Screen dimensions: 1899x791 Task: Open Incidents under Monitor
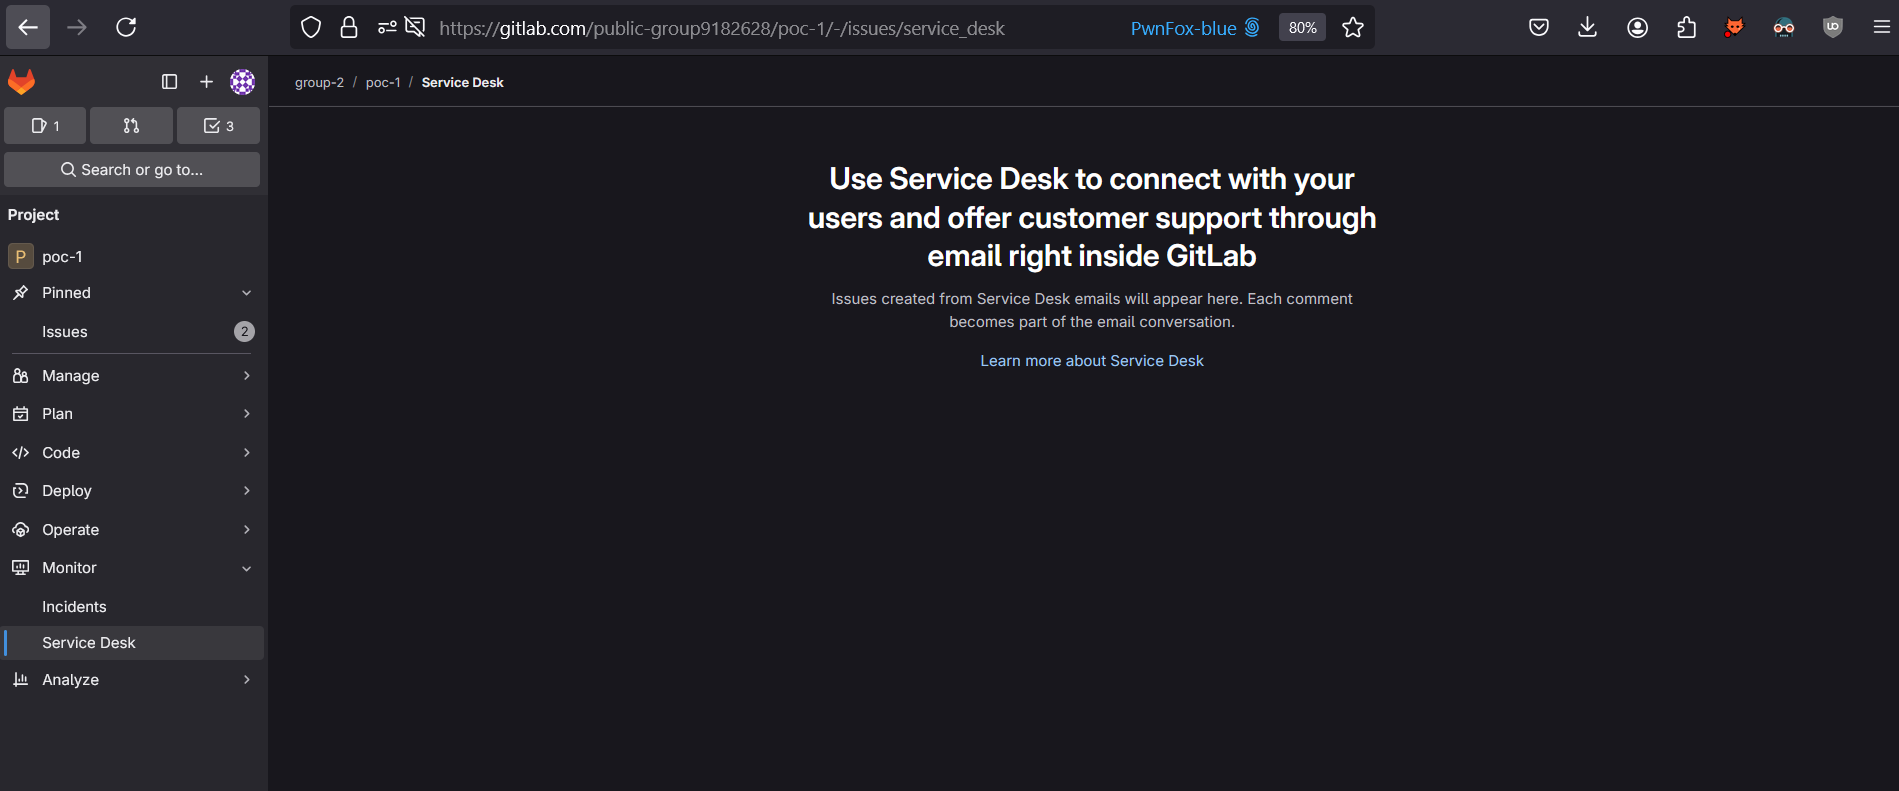[x=74, y=607]
